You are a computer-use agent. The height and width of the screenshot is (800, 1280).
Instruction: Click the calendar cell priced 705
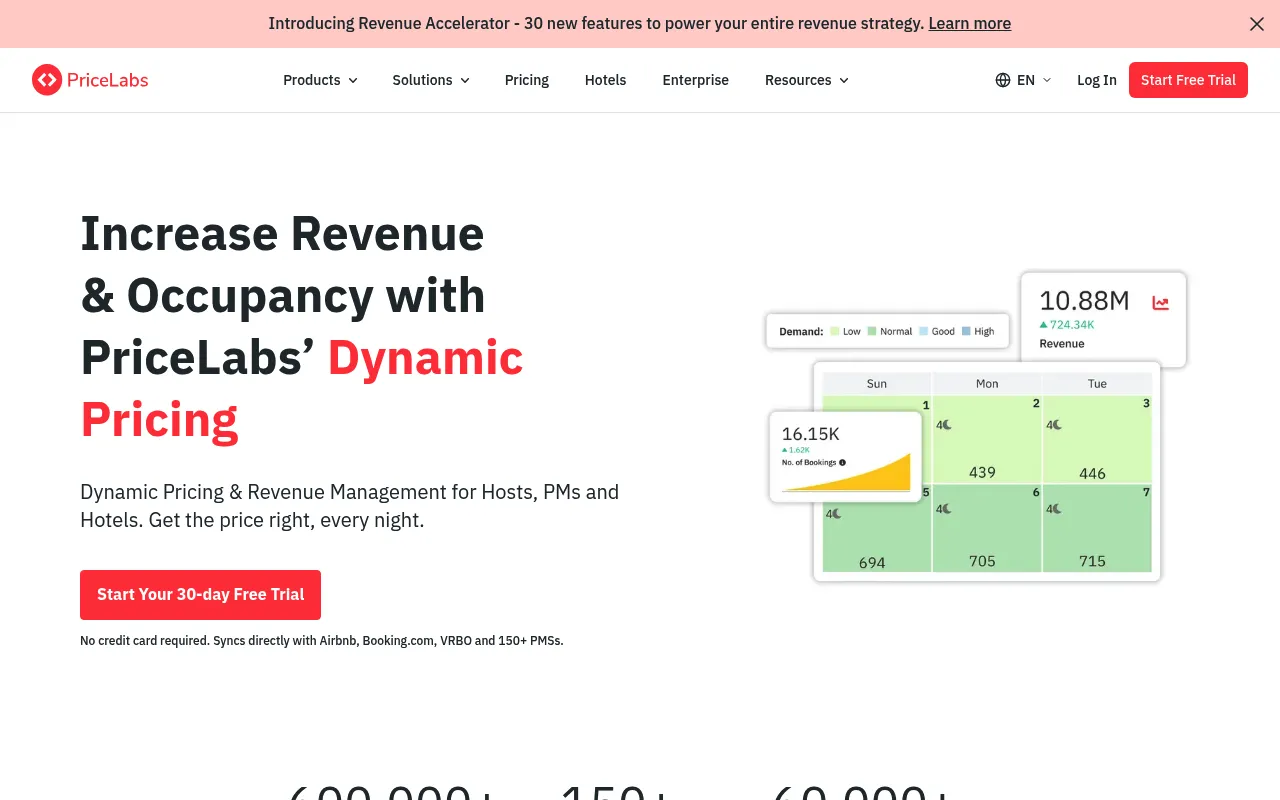click(987, 528)
